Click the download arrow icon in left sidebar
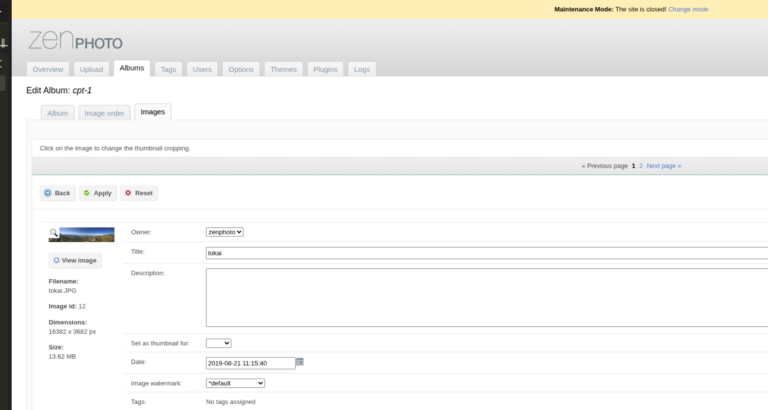Viewport: 768px width, 410px height. pyautogui.click(x=3, y=43)
